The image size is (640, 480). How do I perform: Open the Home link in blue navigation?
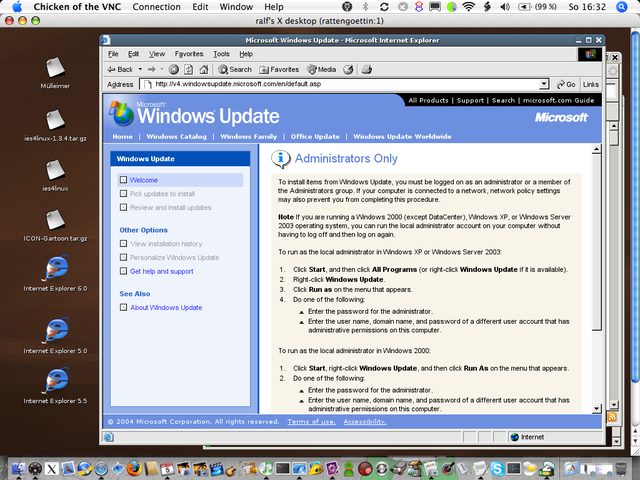pyautogui.click(x=122, y=136)
